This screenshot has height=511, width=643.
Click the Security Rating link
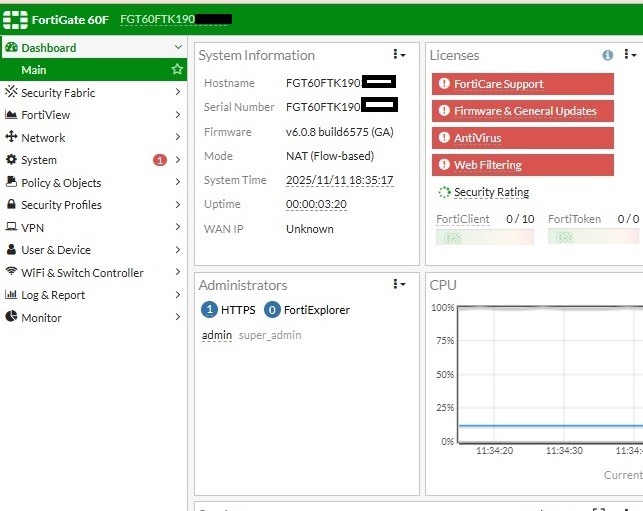point(491,192)
